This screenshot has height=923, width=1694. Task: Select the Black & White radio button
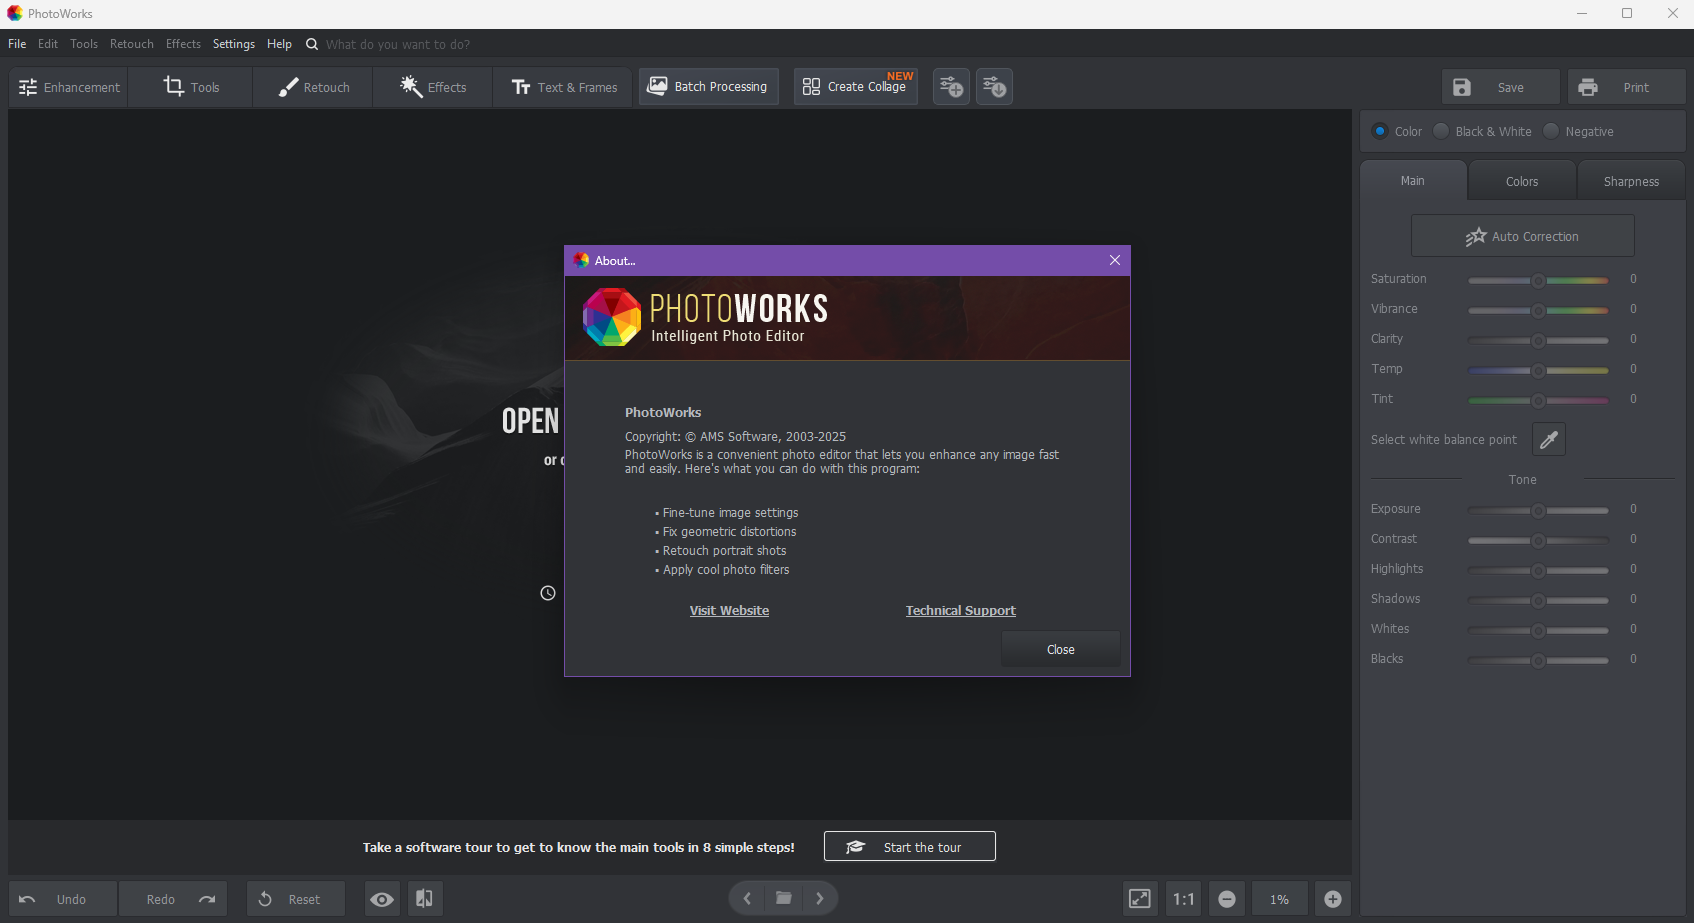click(1441, 131)
